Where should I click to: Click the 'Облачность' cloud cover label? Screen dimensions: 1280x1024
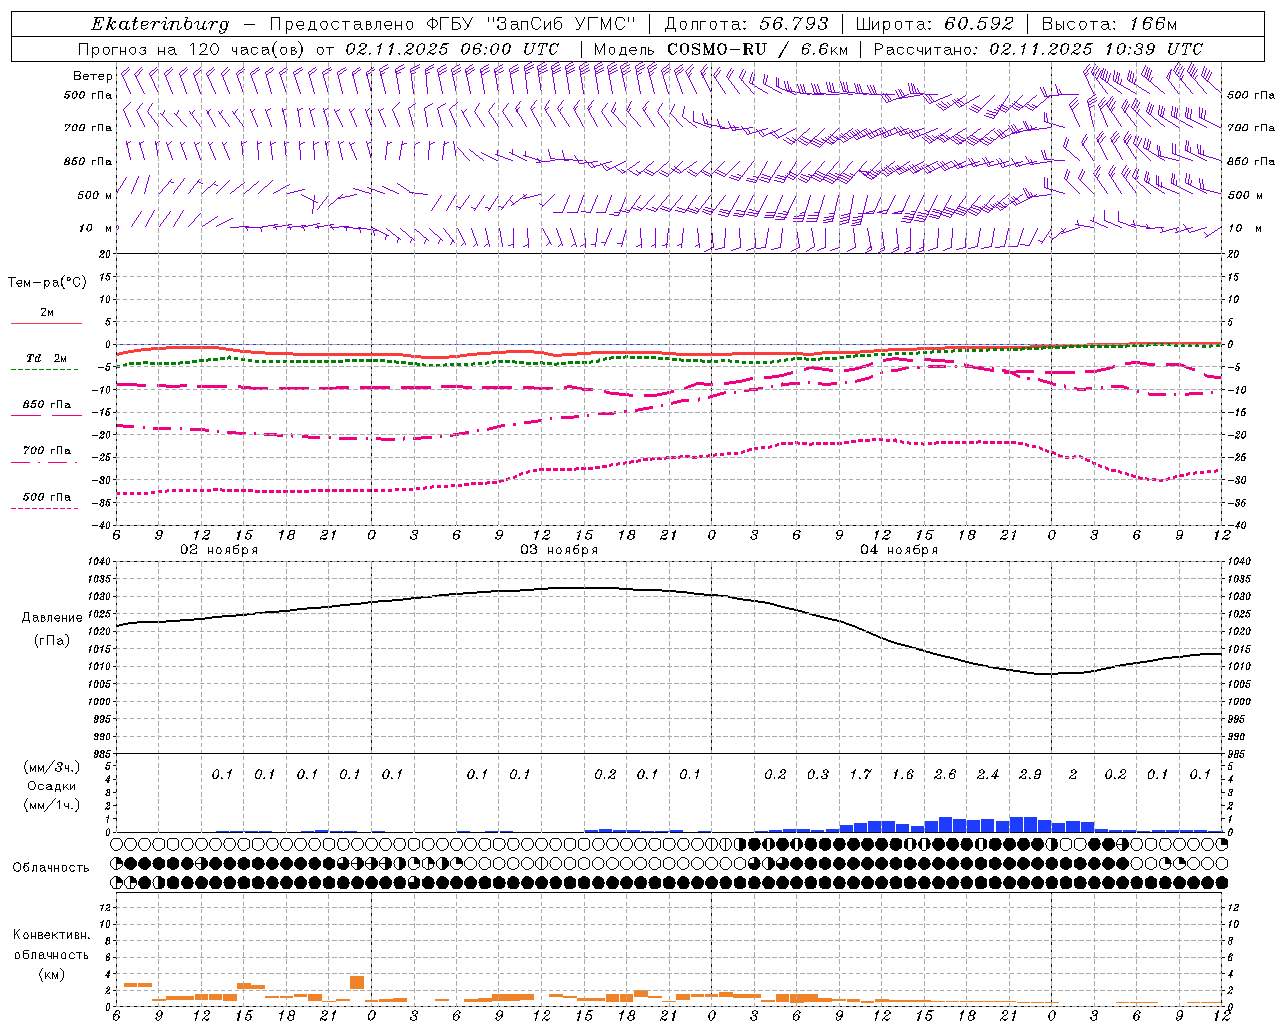click(51, 867)
